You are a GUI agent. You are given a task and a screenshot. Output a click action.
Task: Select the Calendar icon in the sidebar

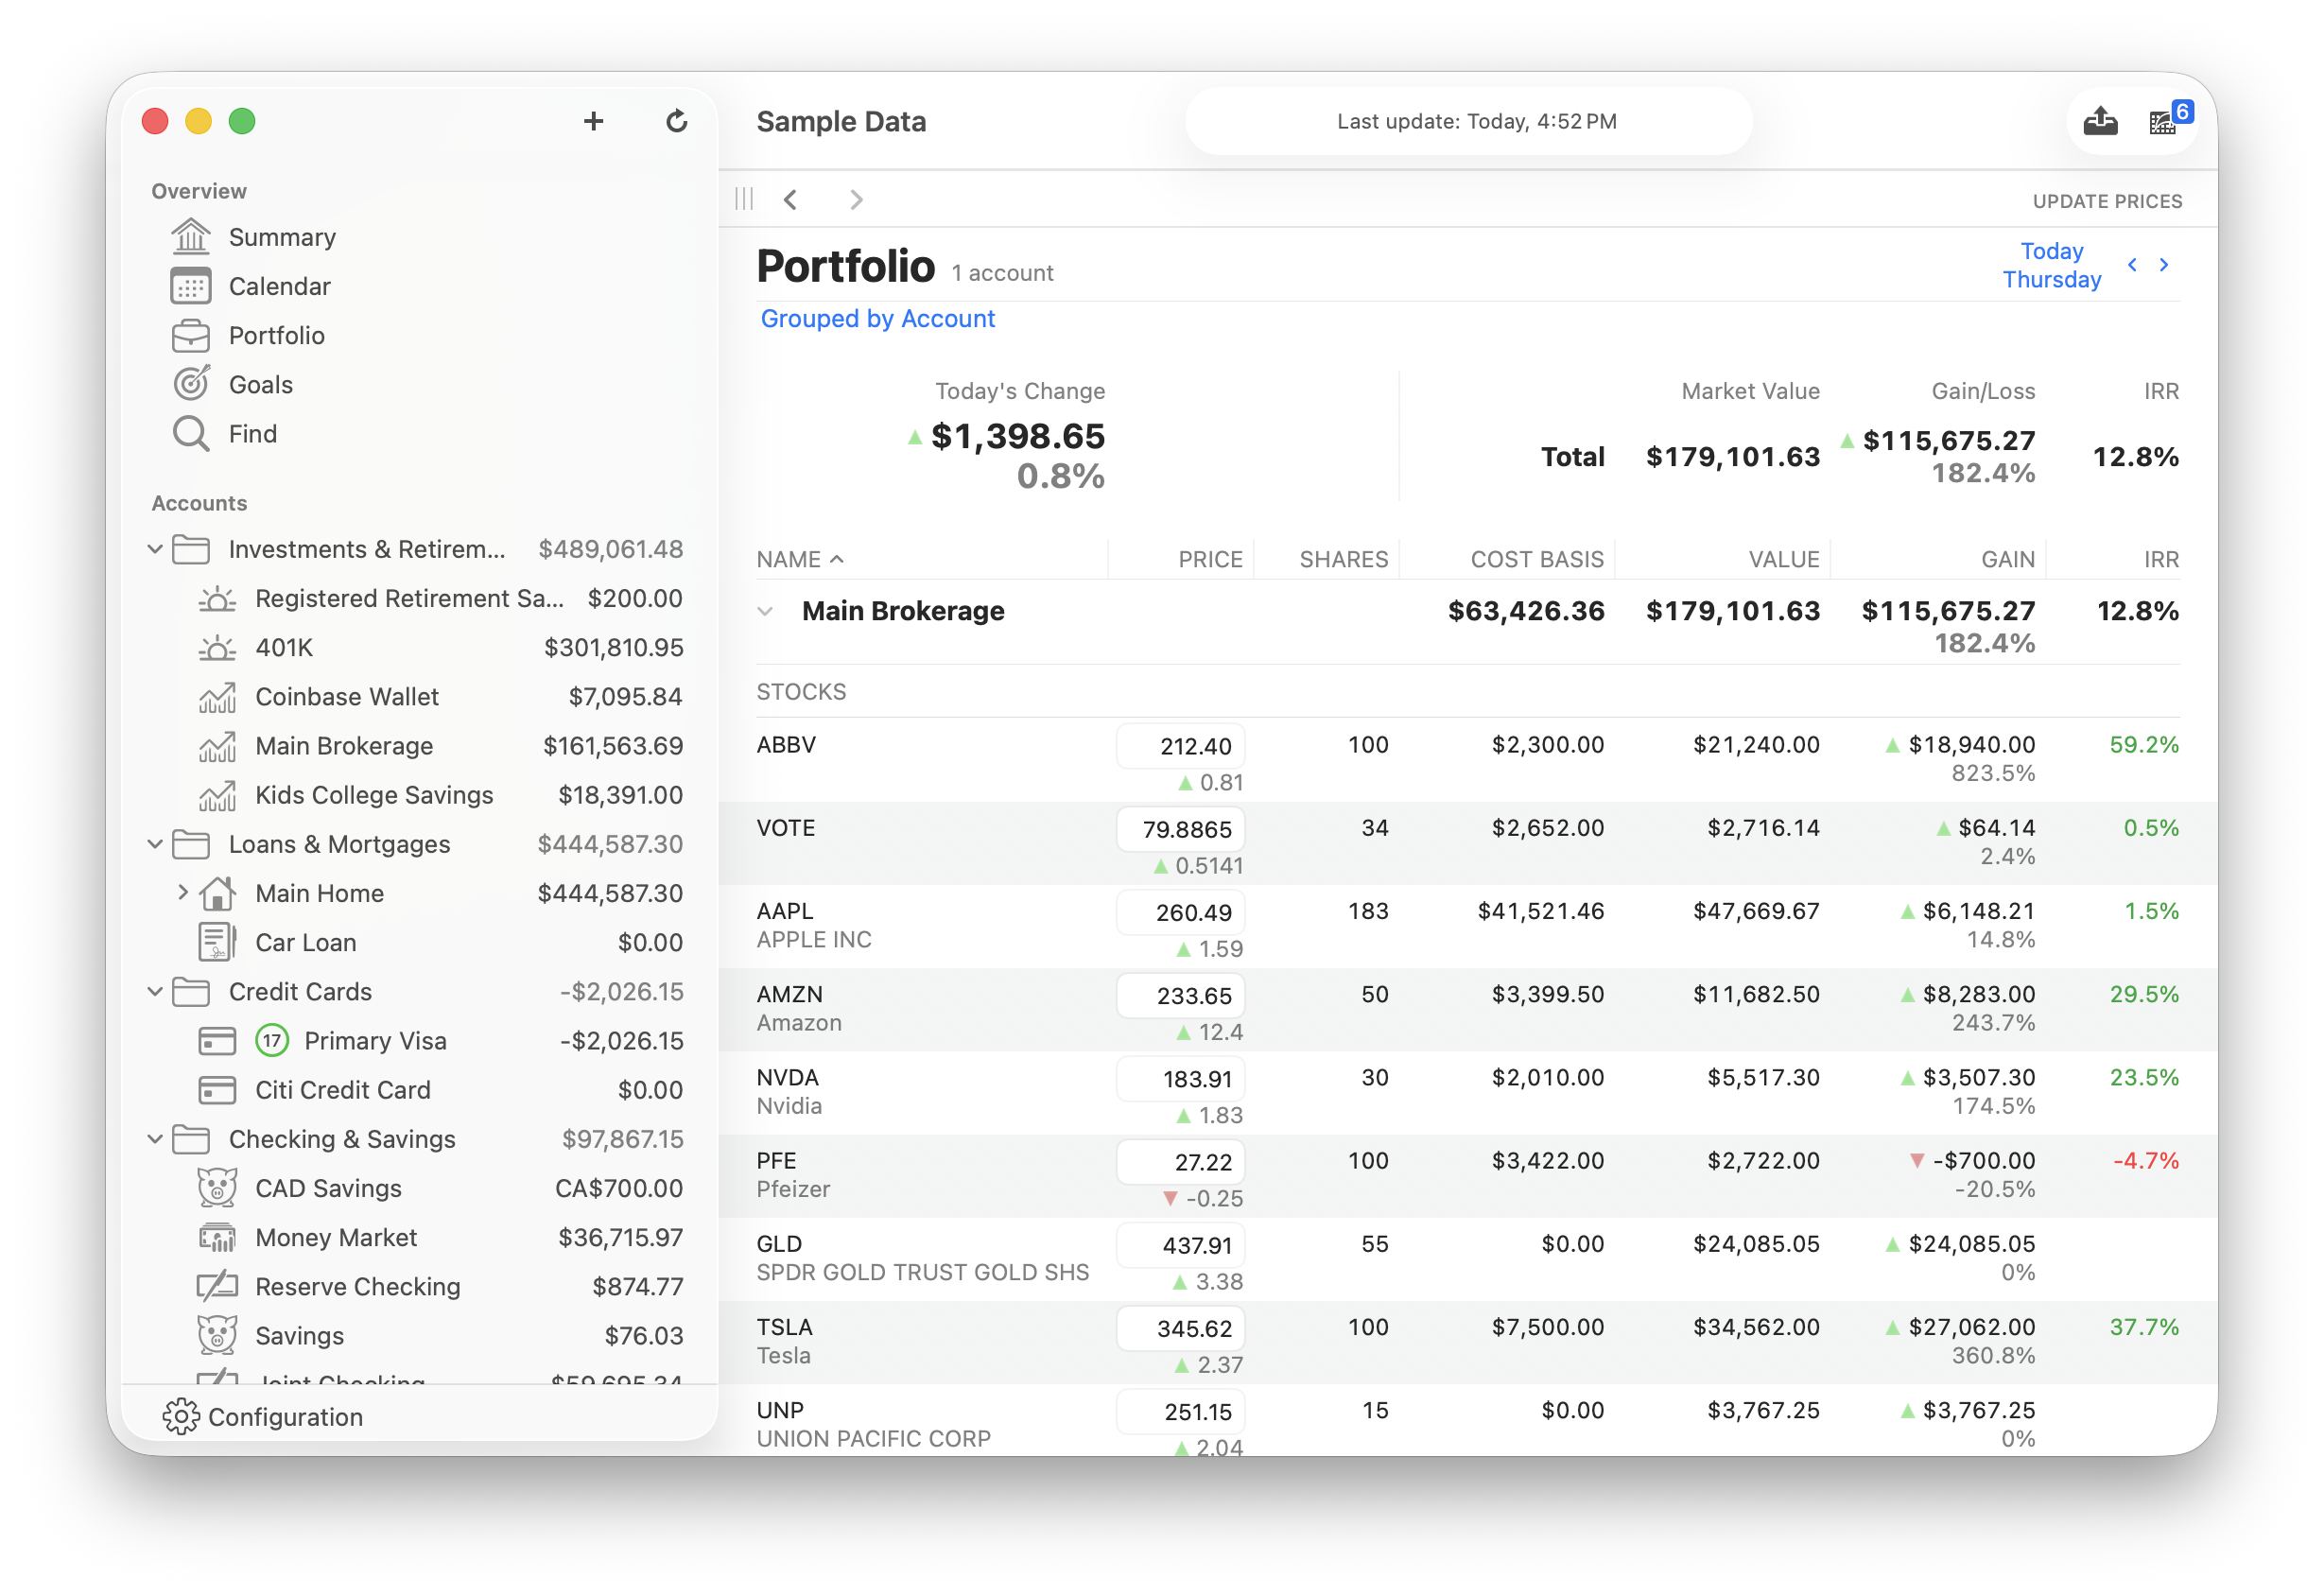click(x=190, y=286)
